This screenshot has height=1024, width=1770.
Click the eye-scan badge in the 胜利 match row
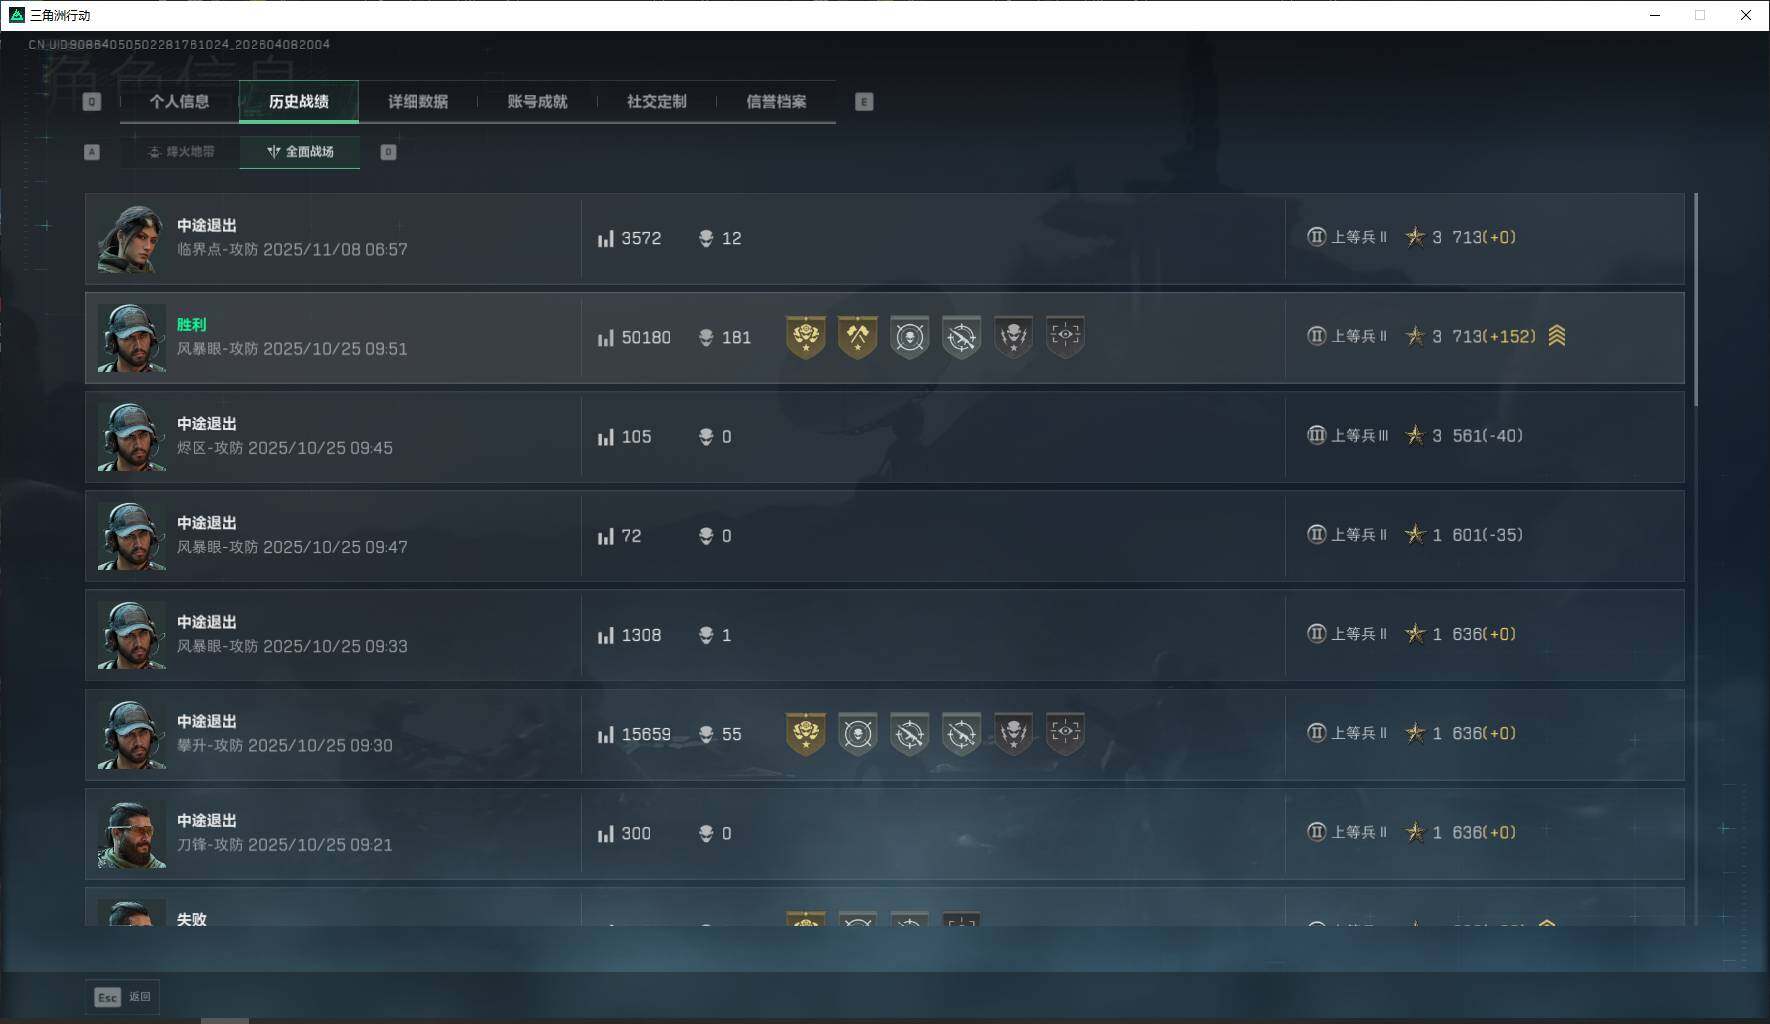pyautogui.click(x=1065, y=337)
